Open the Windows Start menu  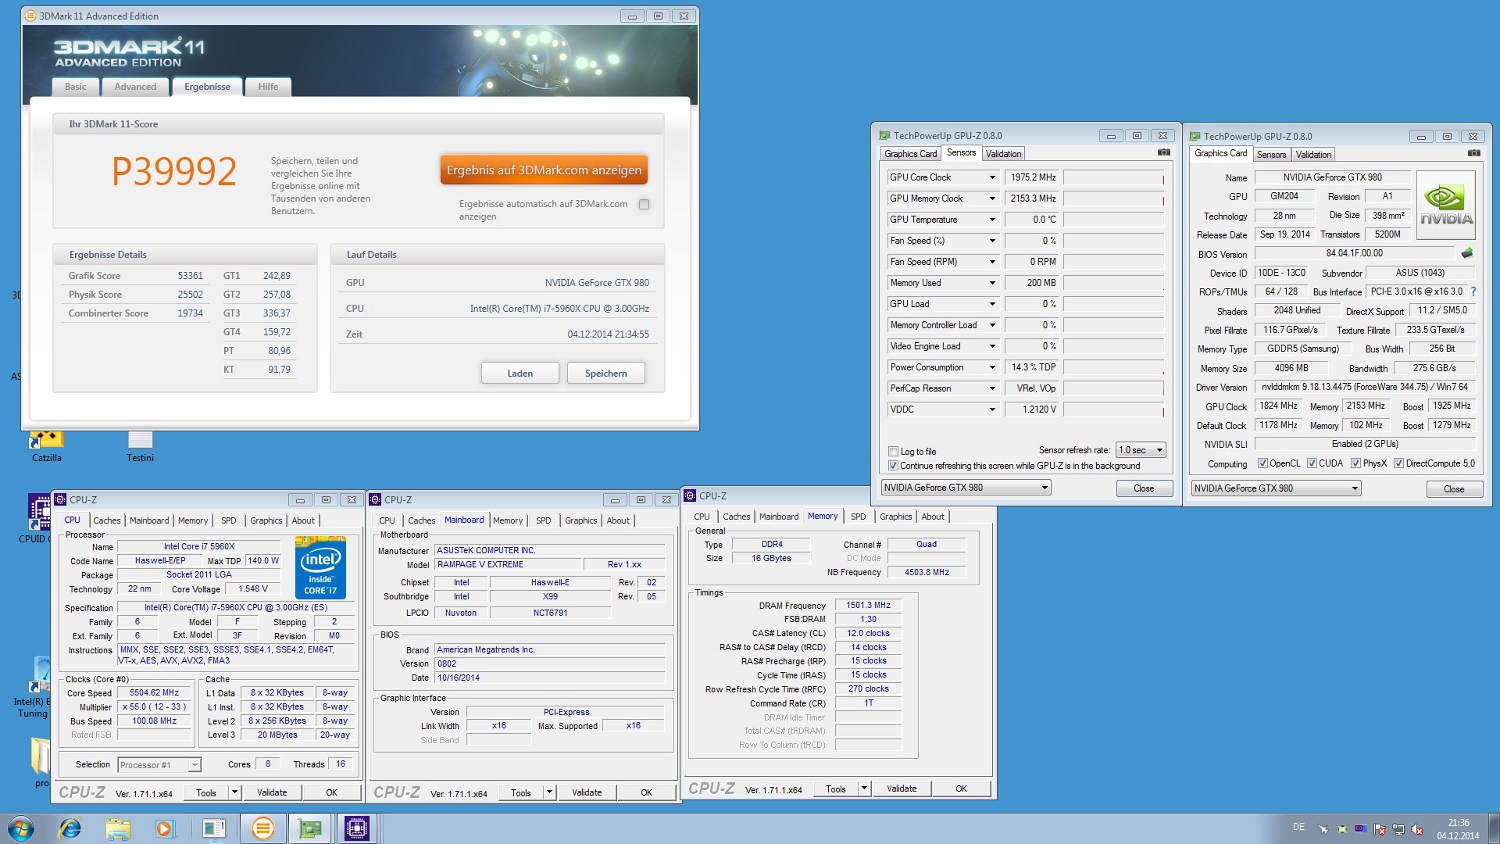(x=20, y=828)
